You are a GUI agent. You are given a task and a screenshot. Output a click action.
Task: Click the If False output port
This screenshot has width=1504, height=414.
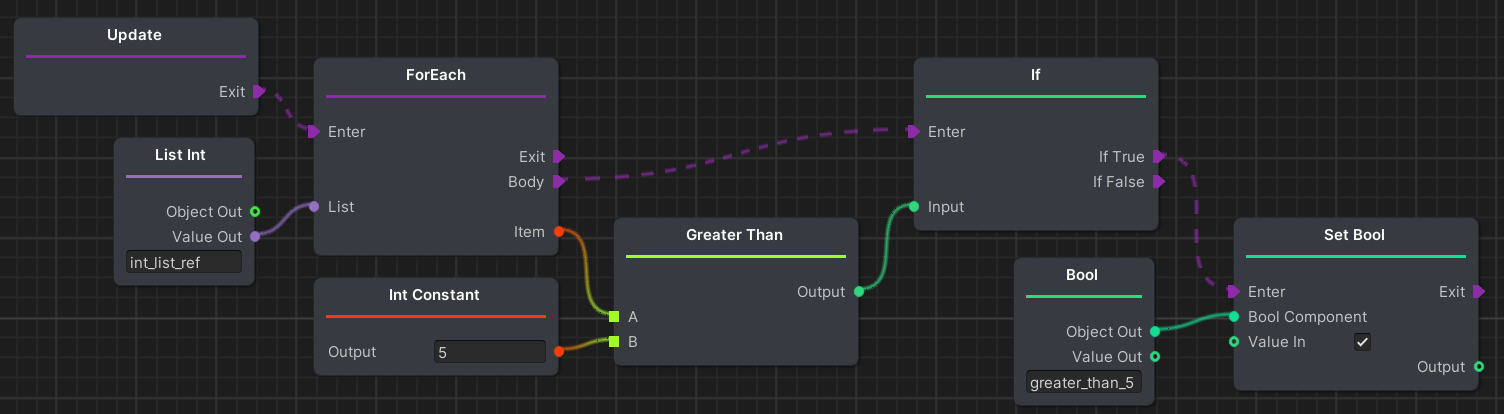click(x=1158, y=181)
